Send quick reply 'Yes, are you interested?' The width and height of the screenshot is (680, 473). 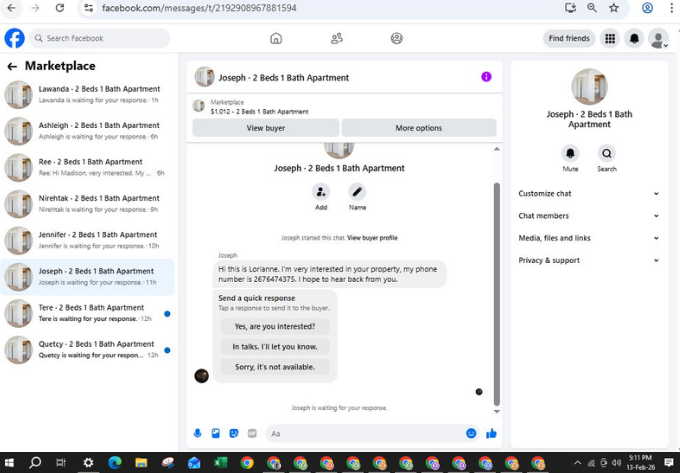click(275, 326)
